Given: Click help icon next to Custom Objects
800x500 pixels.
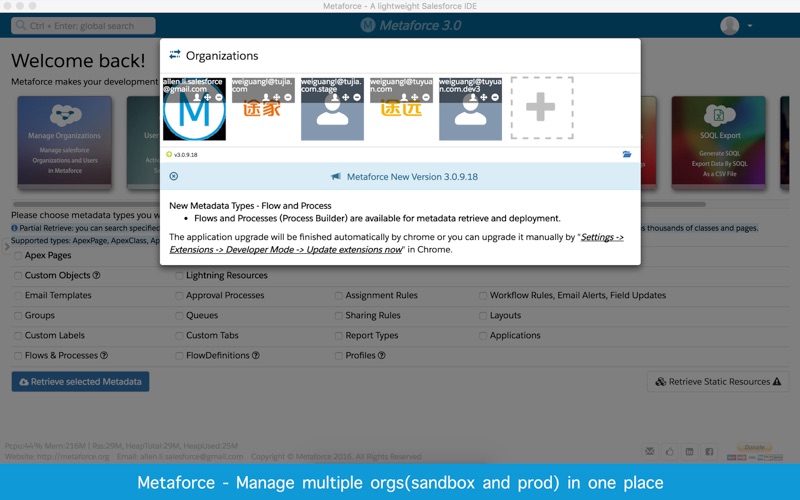Looking at the screenshot, I should (96, 276).
